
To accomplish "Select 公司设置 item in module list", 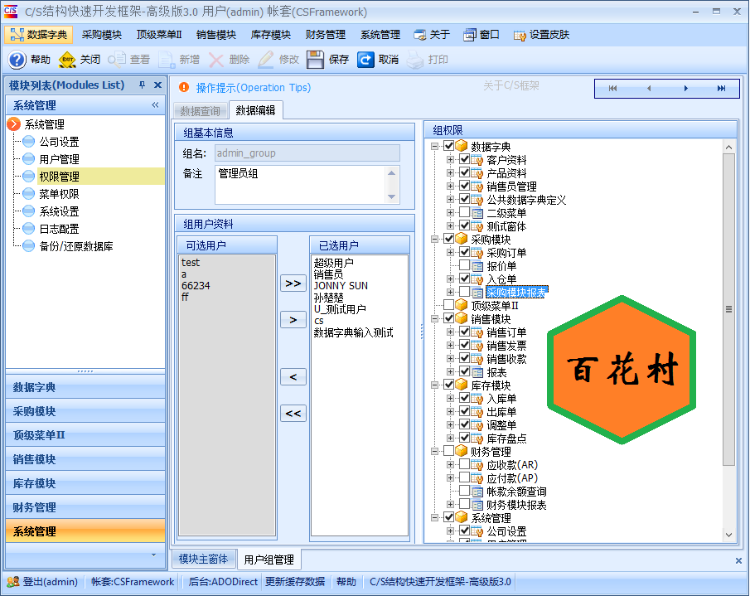I will point(59,142).
